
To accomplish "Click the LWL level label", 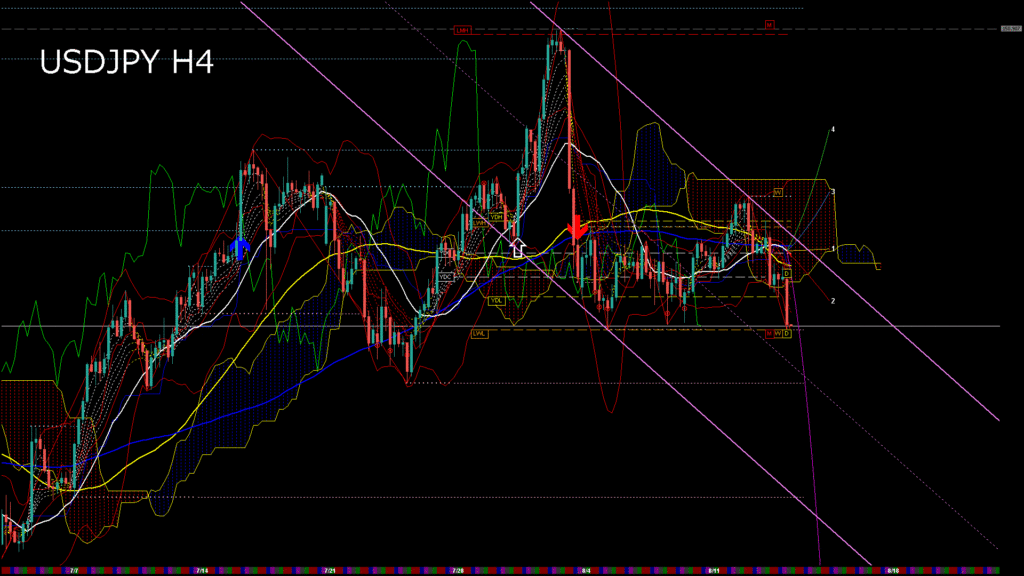I will (479, 334).
